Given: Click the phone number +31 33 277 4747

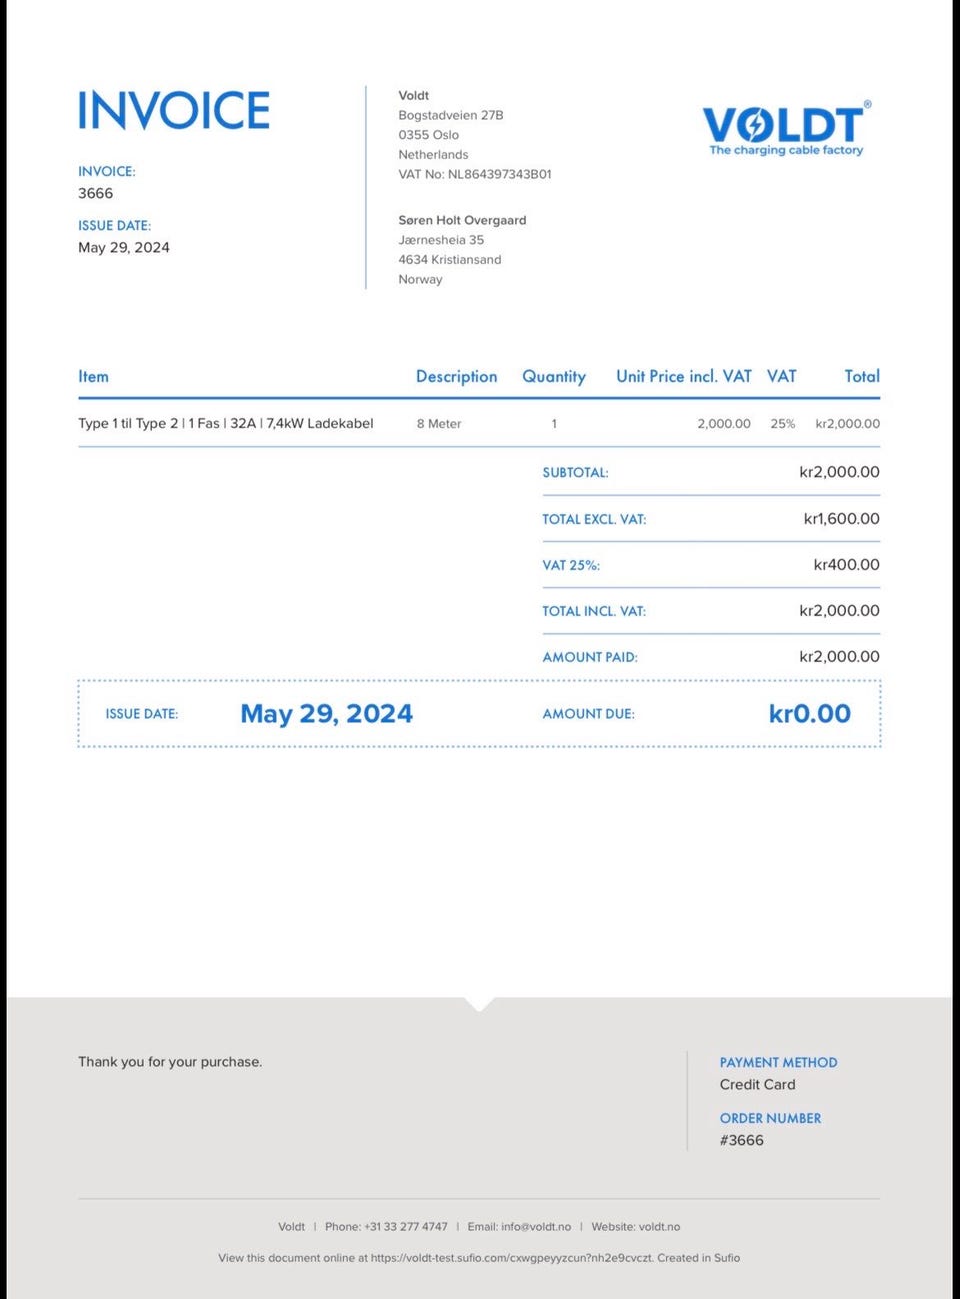Looking at the screenshot, I should point(406,1227).
